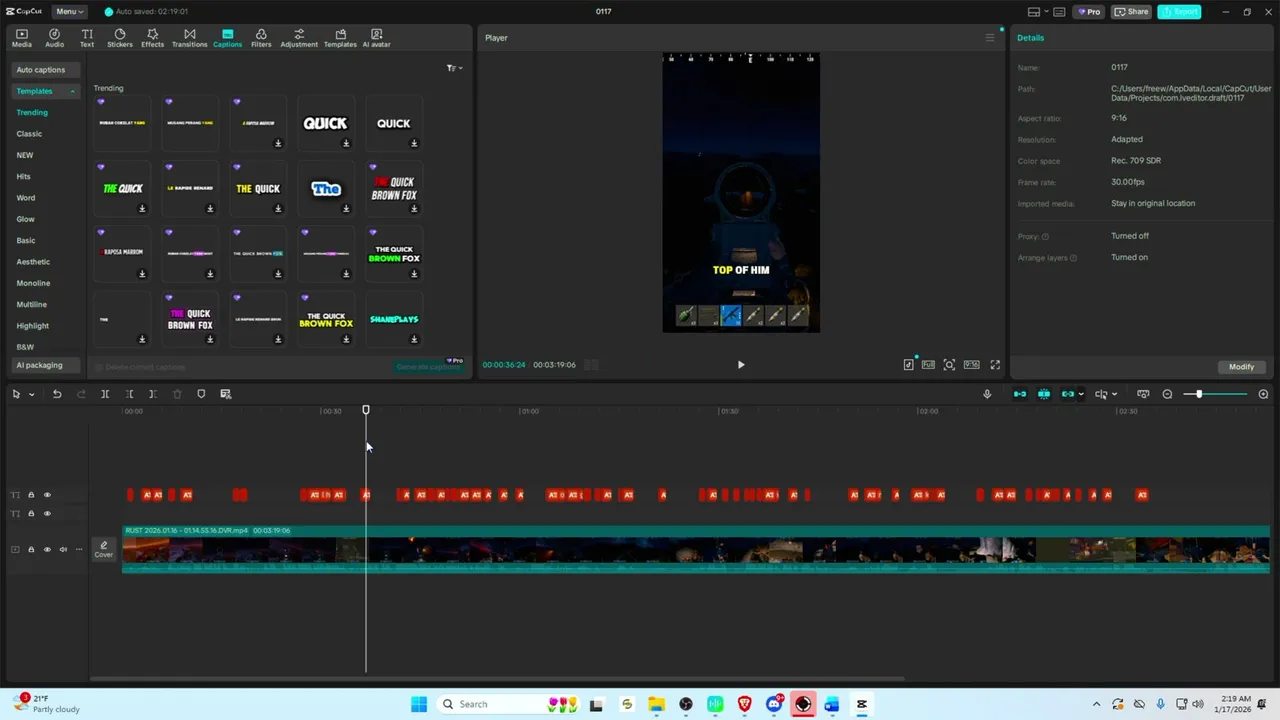Screen dimensions: 1280x720
Task: Click the player aspect ratio 9:16 icon
Action: (x=971, y=365)
